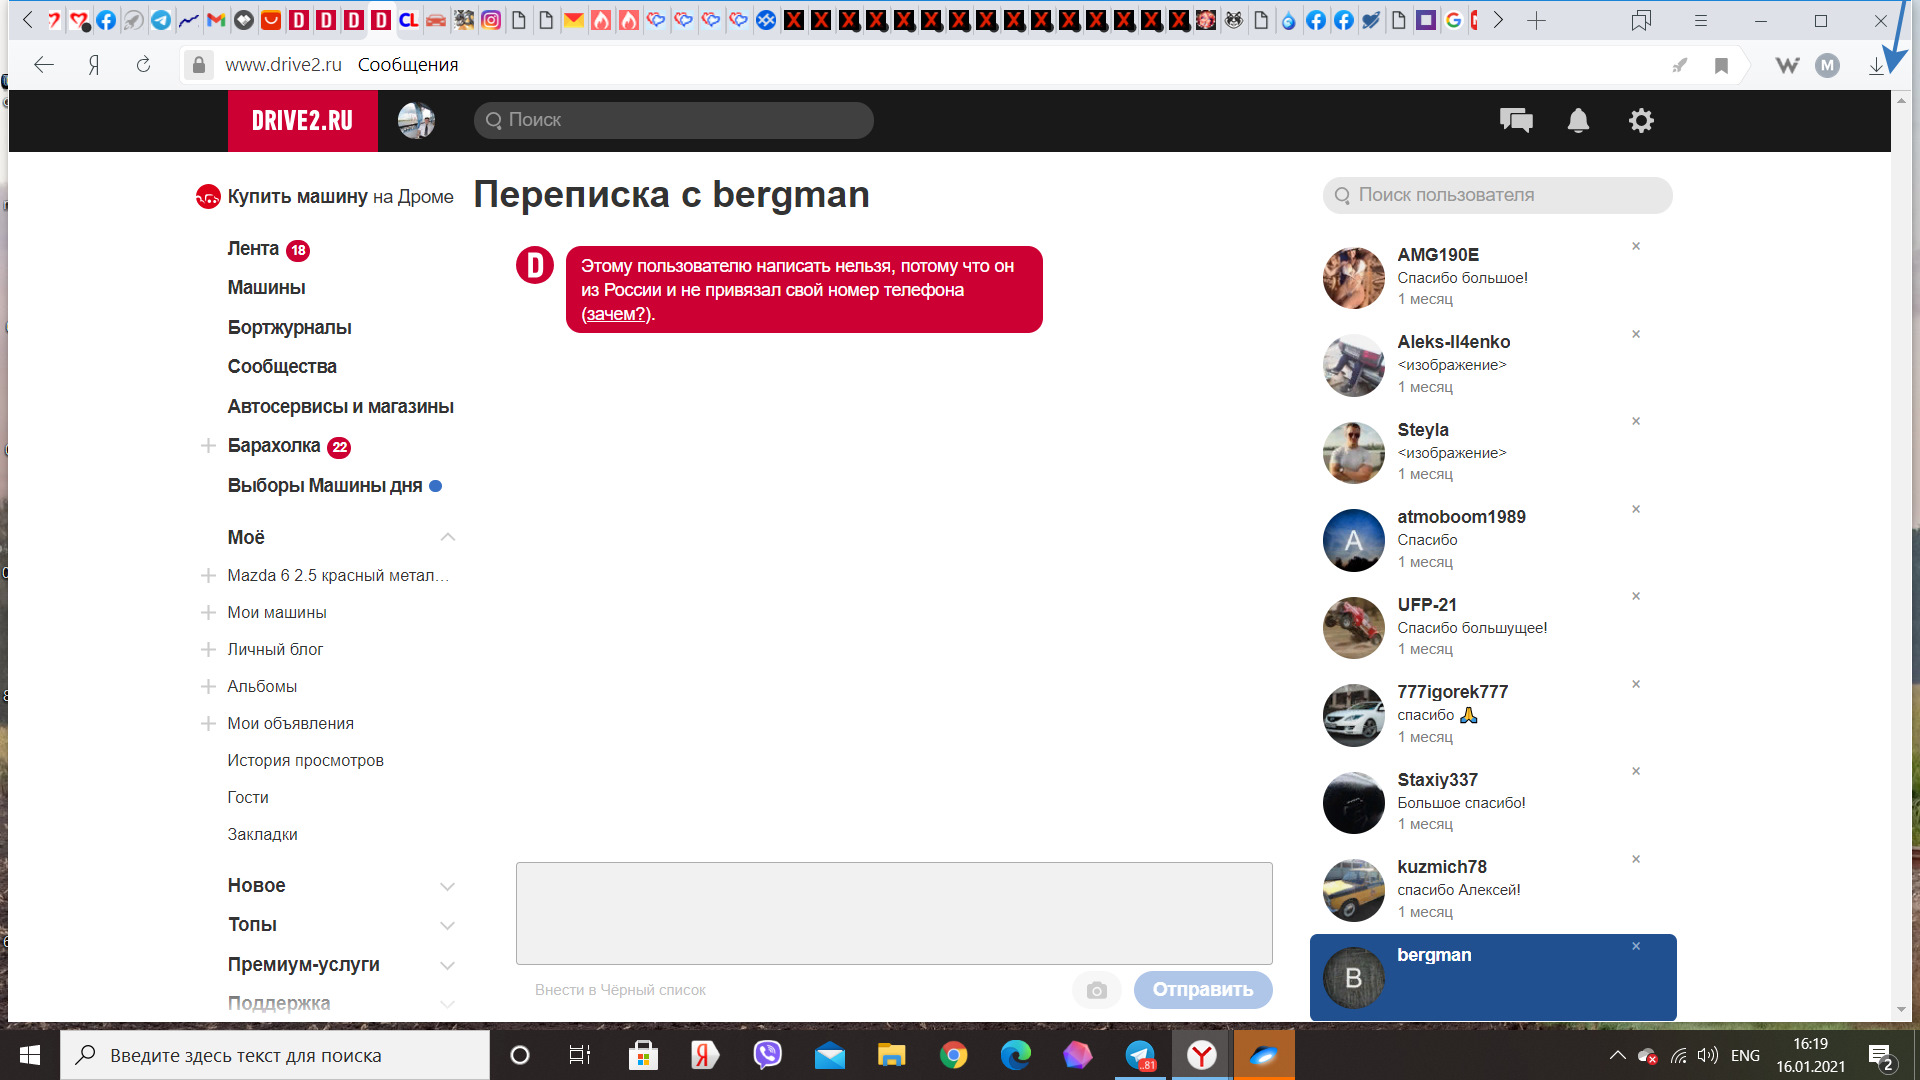The width and height of the screenshot is (1920, 1080).
Task: Open user profile avatar in header
Action: point(416,121)
